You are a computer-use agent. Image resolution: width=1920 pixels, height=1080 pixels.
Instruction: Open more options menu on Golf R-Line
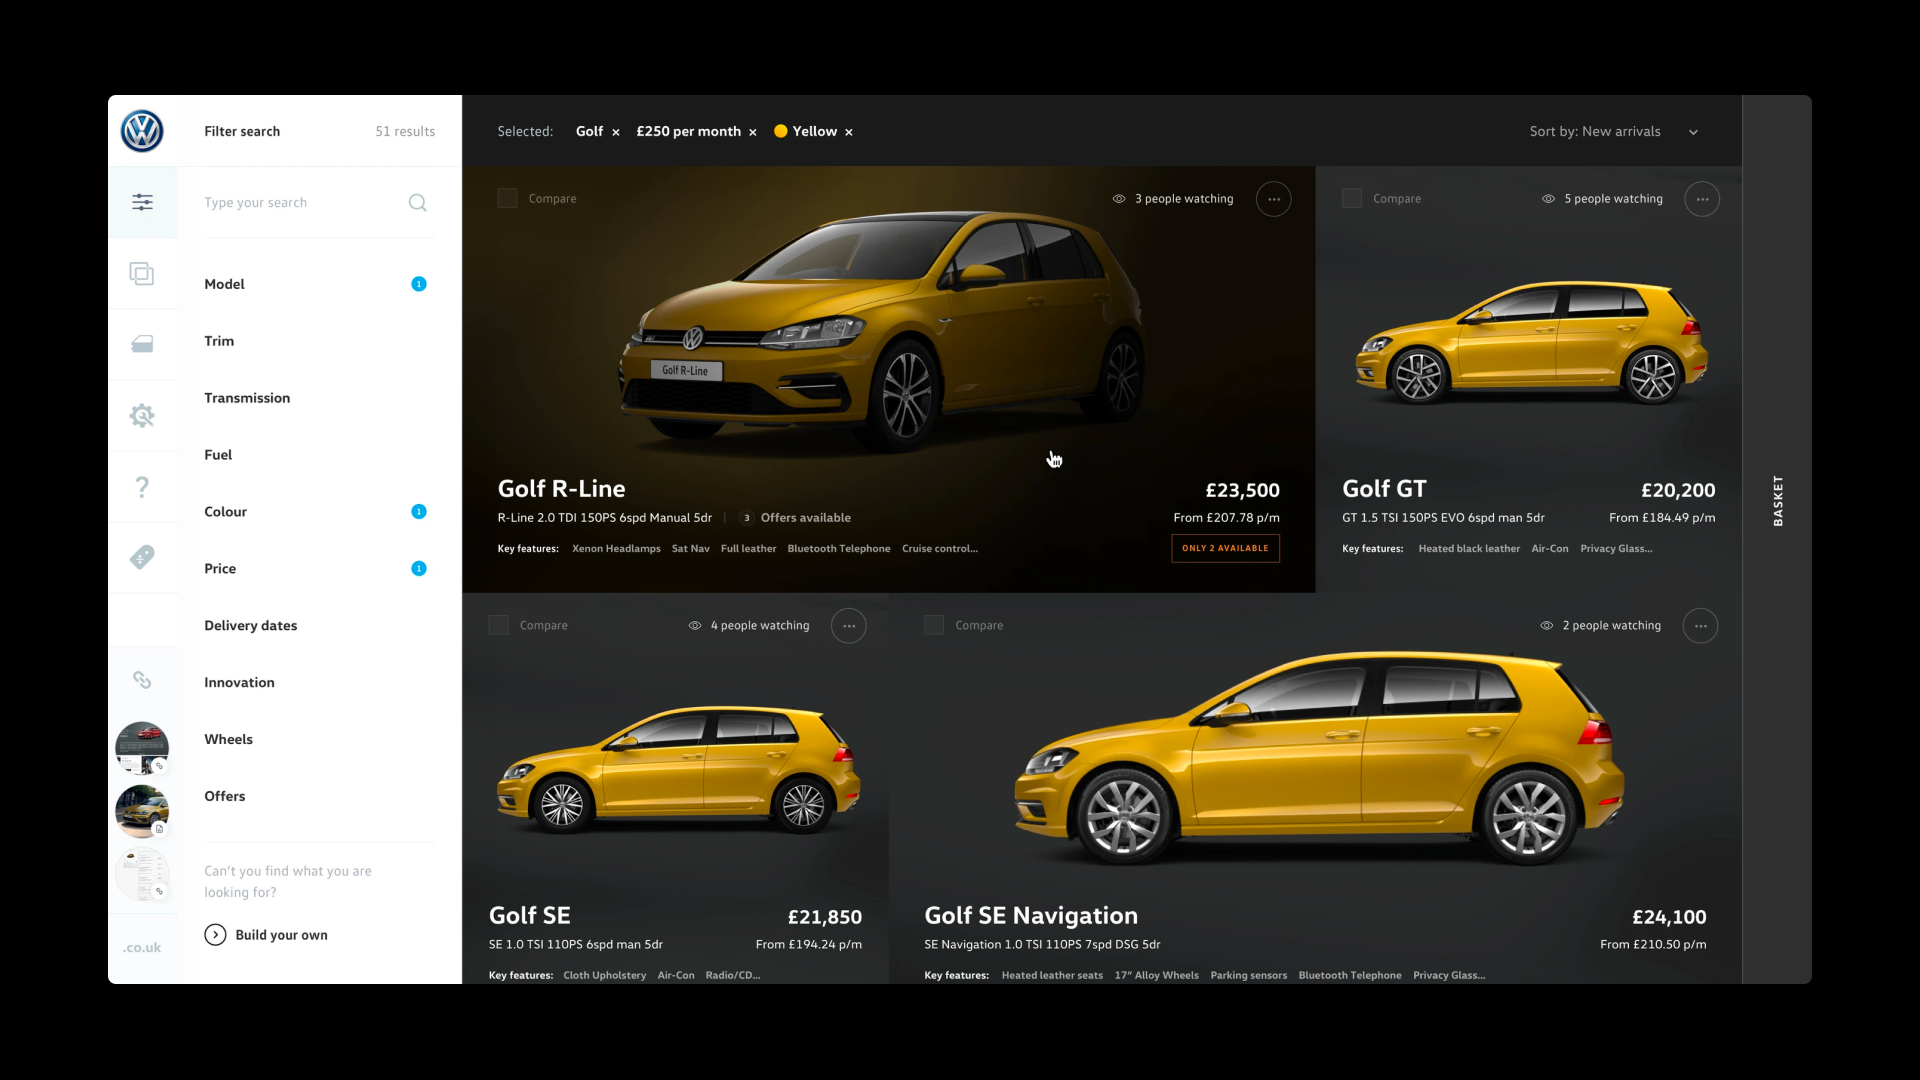[1273, 199]
